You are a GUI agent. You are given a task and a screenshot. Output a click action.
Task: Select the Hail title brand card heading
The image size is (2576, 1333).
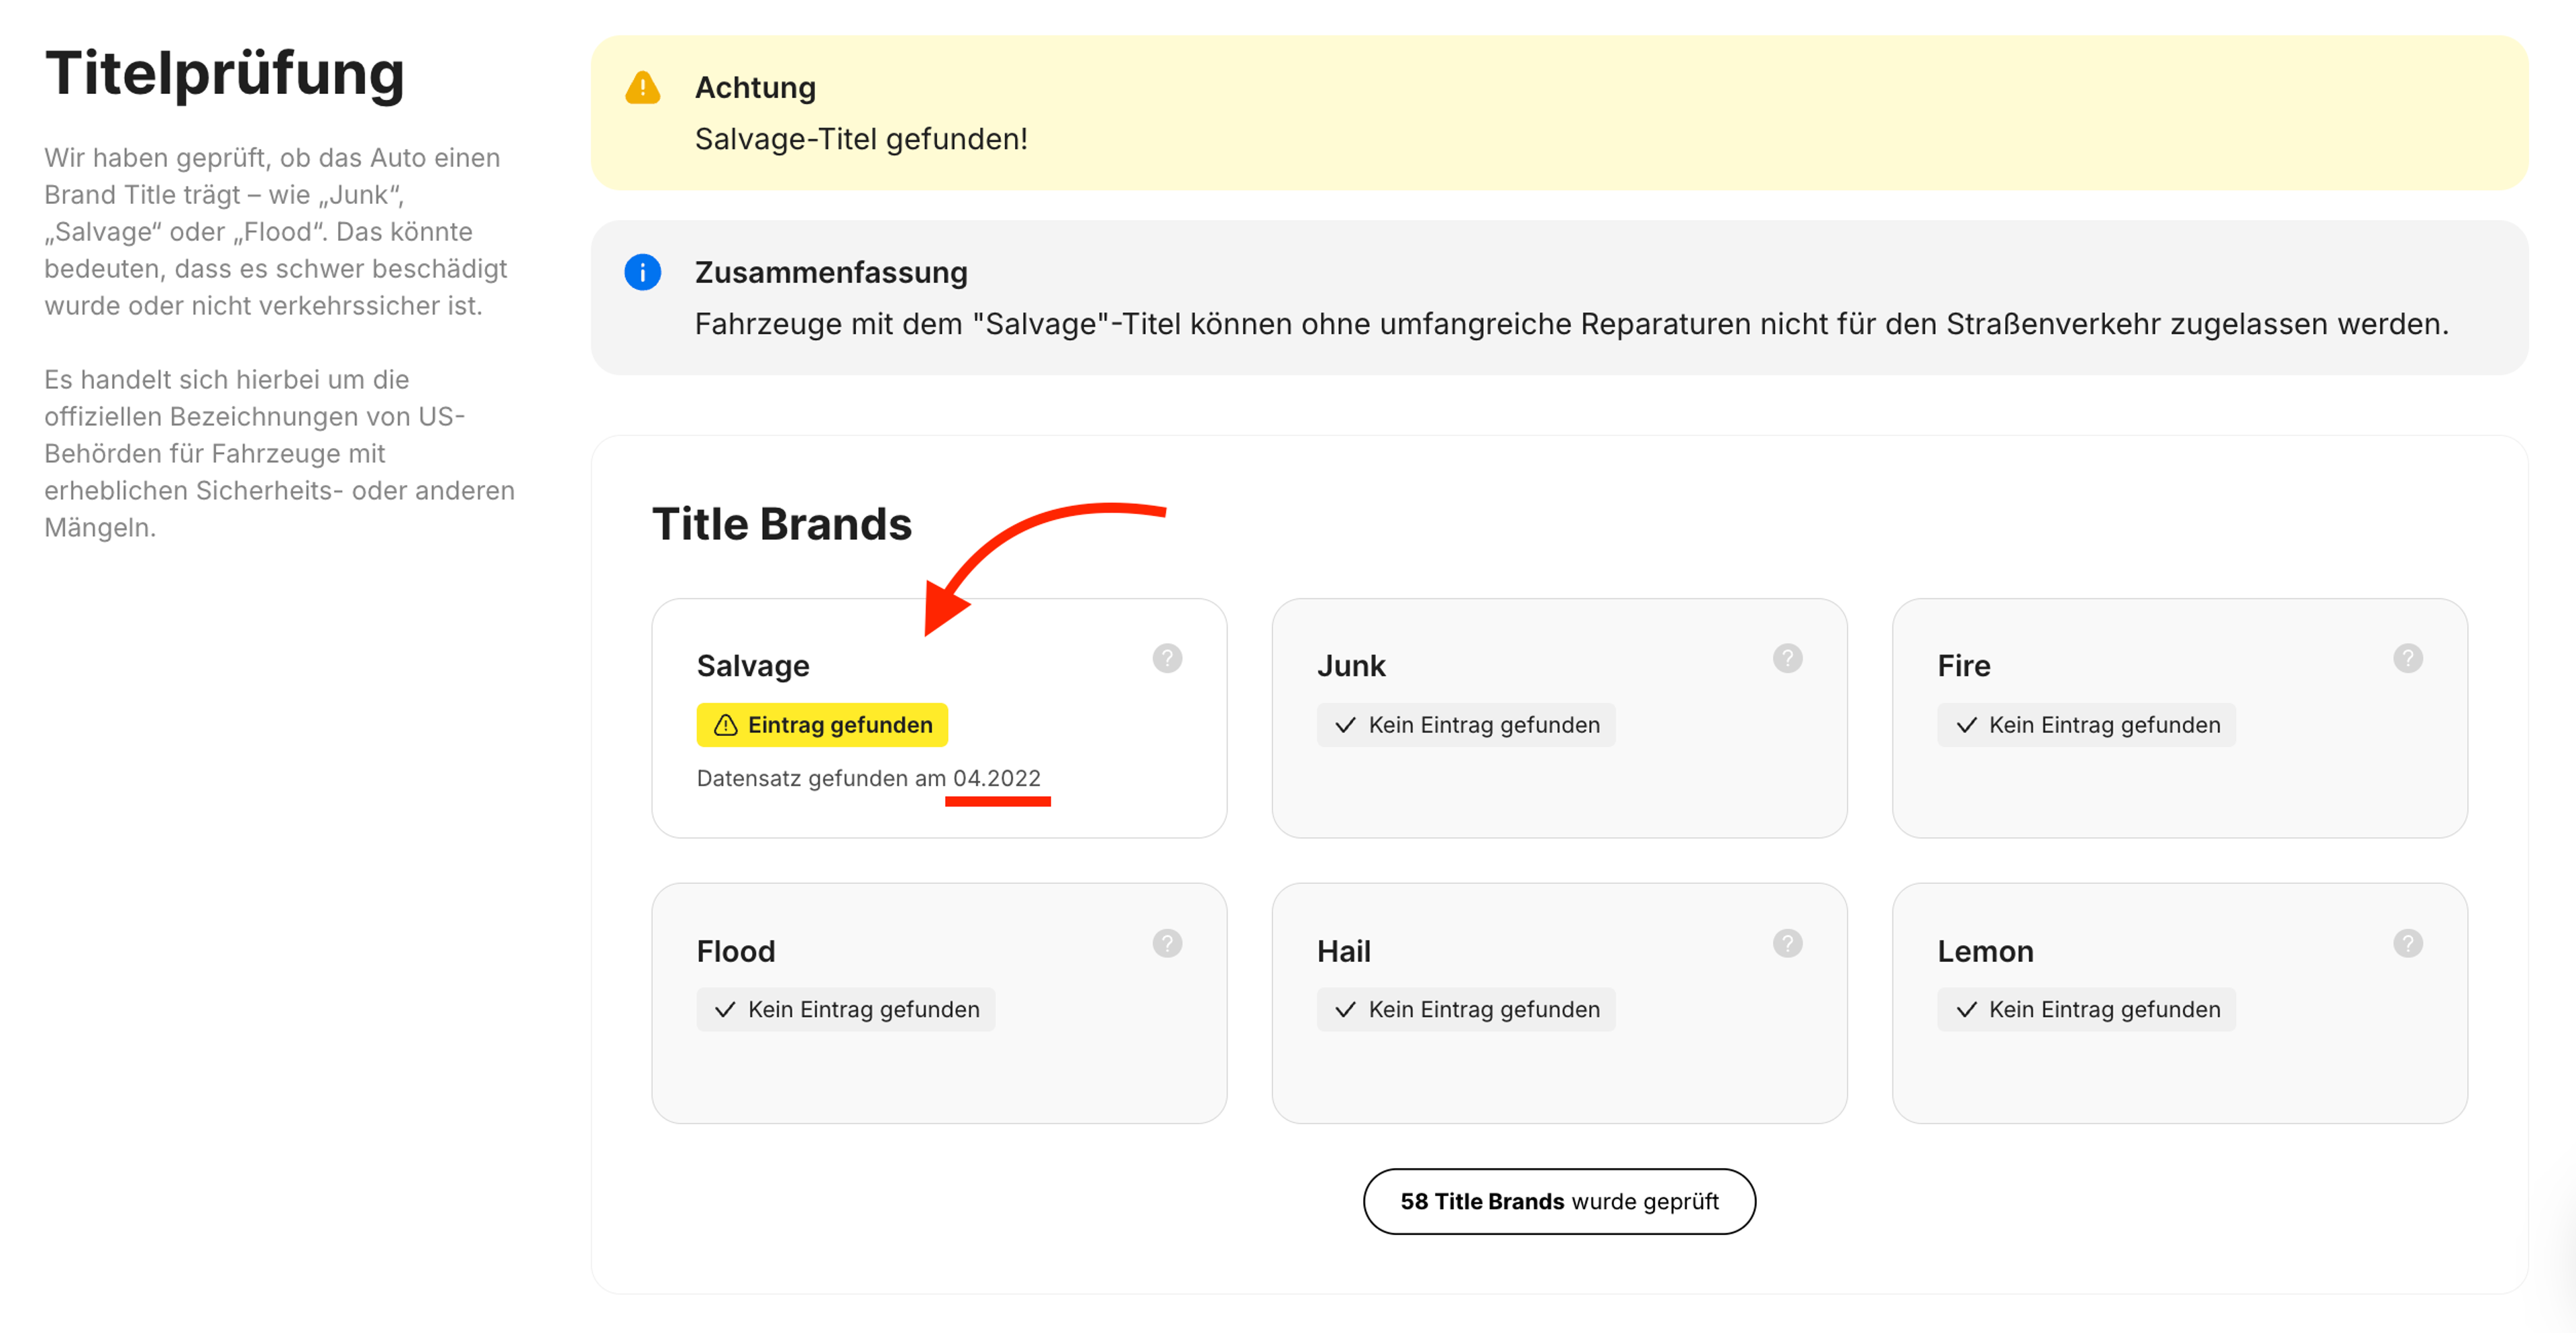(x=1343, y=951)
